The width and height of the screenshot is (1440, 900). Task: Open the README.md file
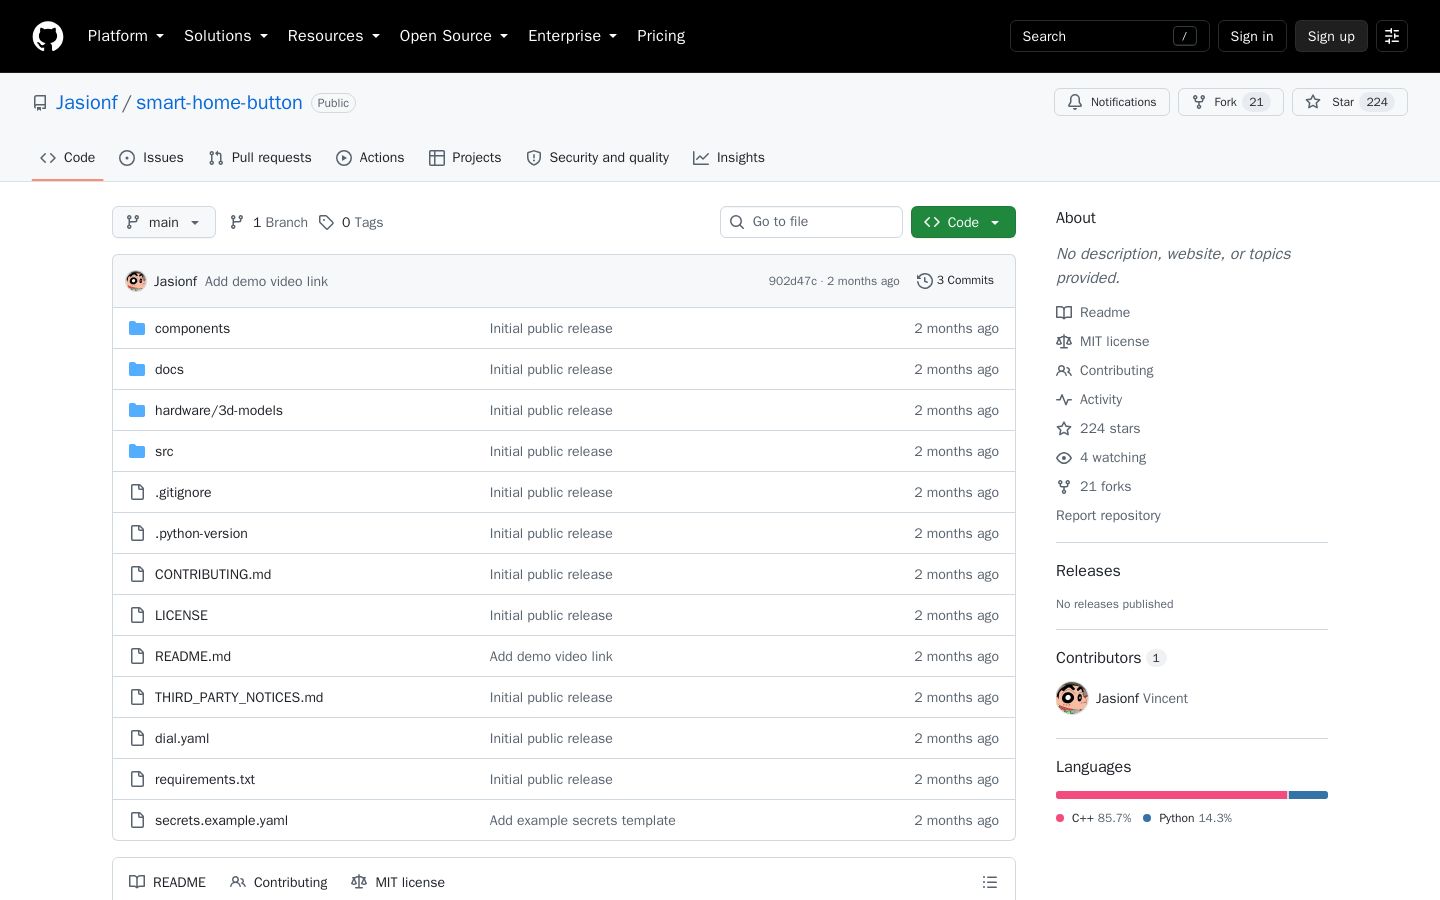click(193, 656)
